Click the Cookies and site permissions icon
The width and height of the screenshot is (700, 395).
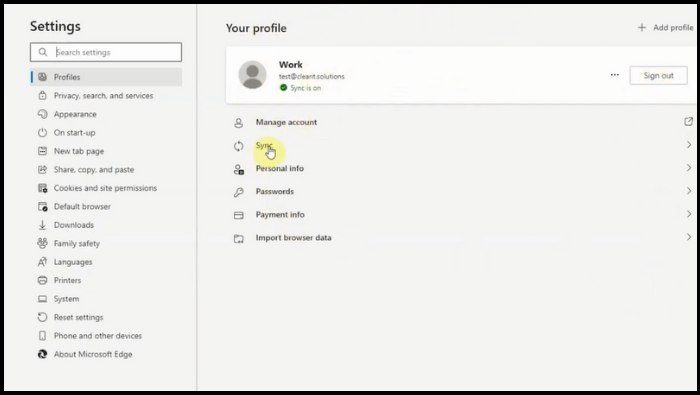coord(42,188)
